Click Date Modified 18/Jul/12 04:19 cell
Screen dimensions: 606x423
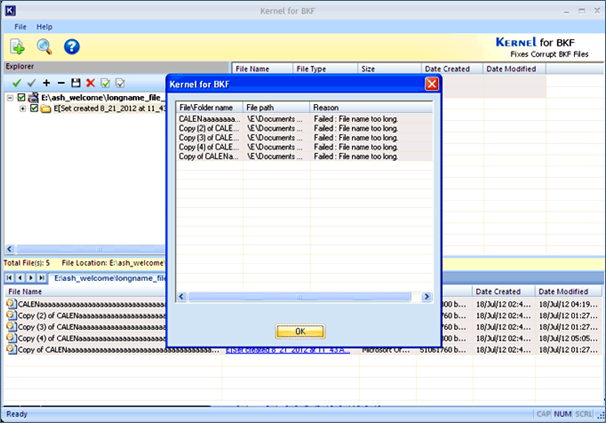click(568, 304)
